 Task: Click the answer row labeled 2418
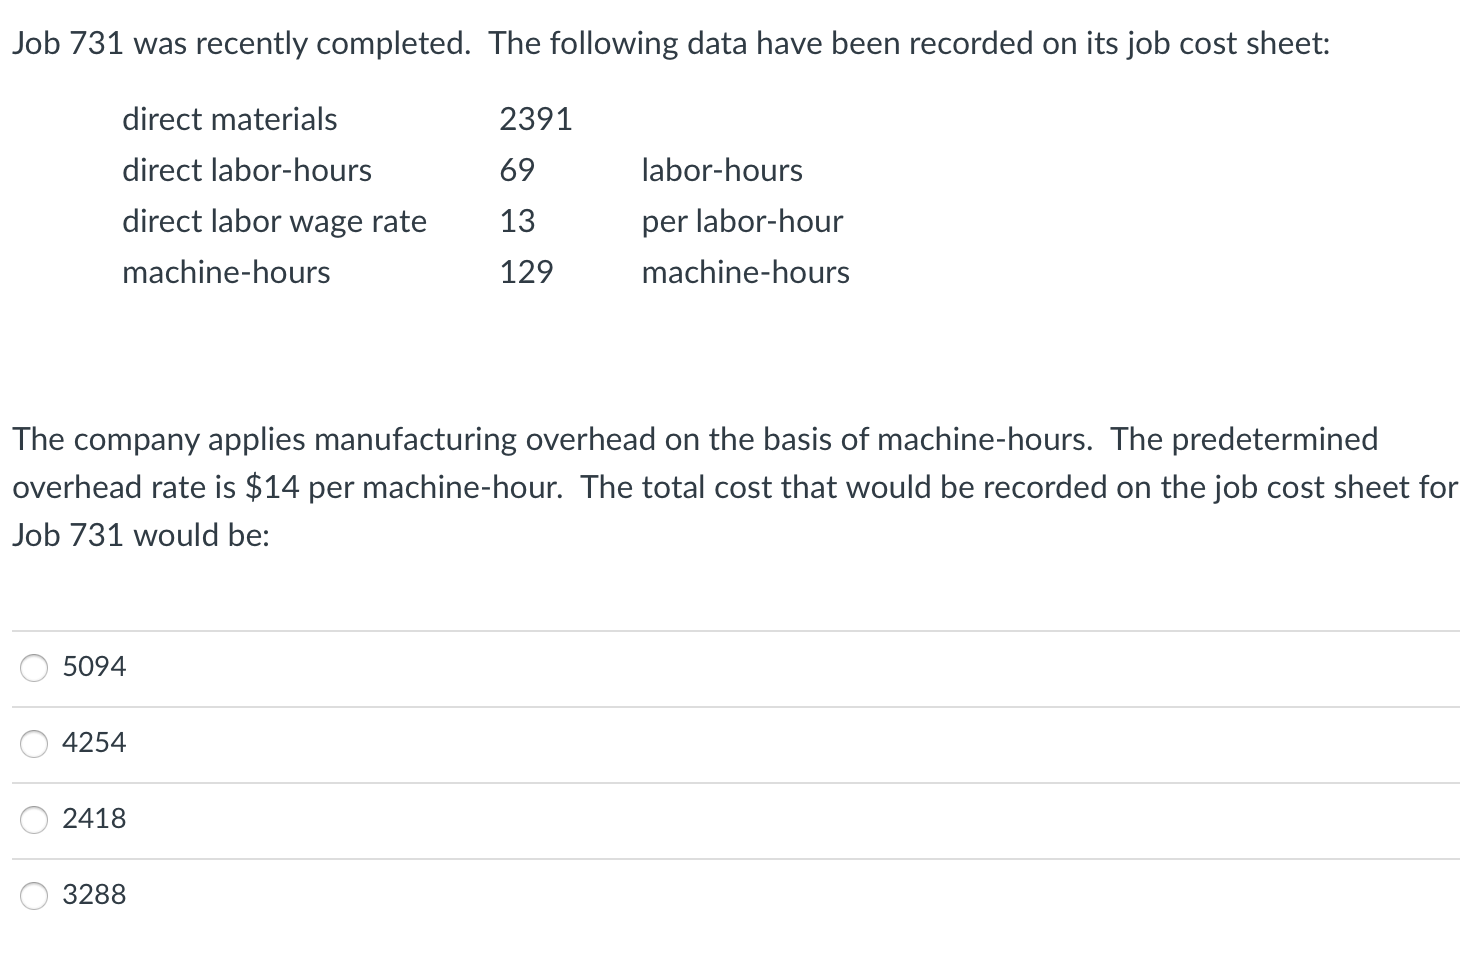pos(700,819)
